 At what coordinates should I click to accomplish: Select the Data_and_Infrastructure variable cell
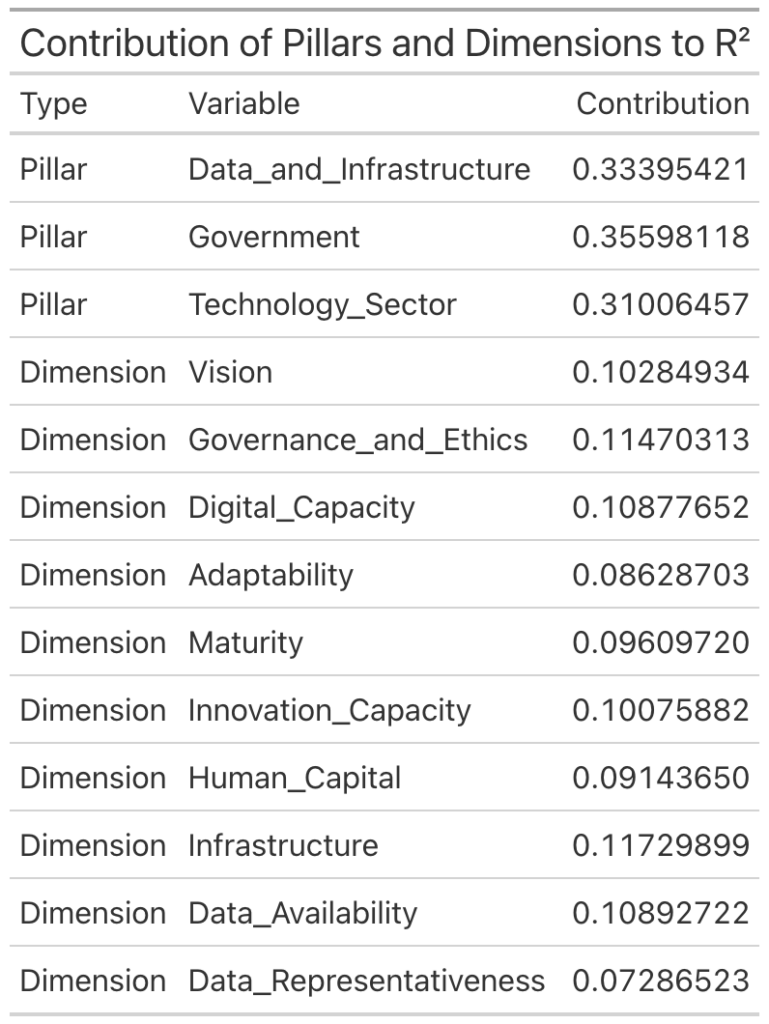coord(359,169)
